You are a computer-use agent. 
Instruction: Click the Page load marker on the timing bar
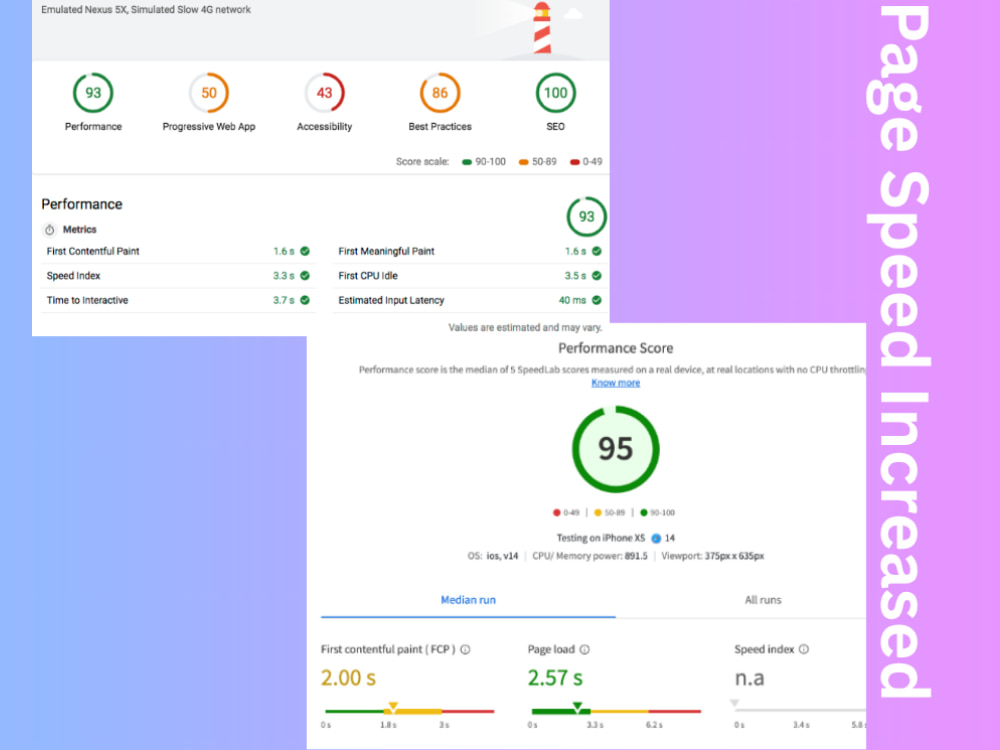(x=577, y=707)
